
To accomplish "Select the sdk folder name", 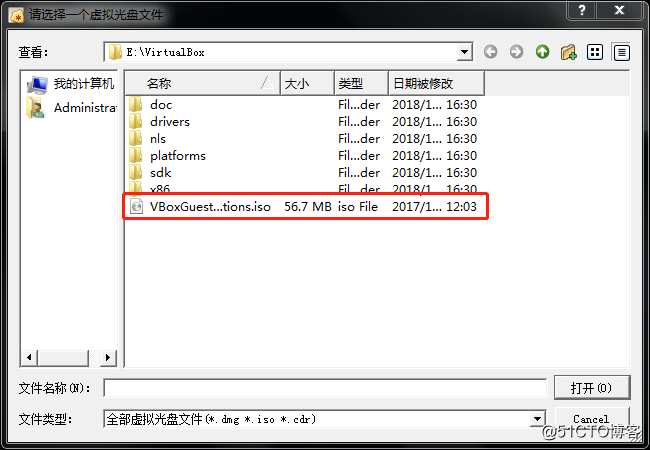I will click(160, 172).
